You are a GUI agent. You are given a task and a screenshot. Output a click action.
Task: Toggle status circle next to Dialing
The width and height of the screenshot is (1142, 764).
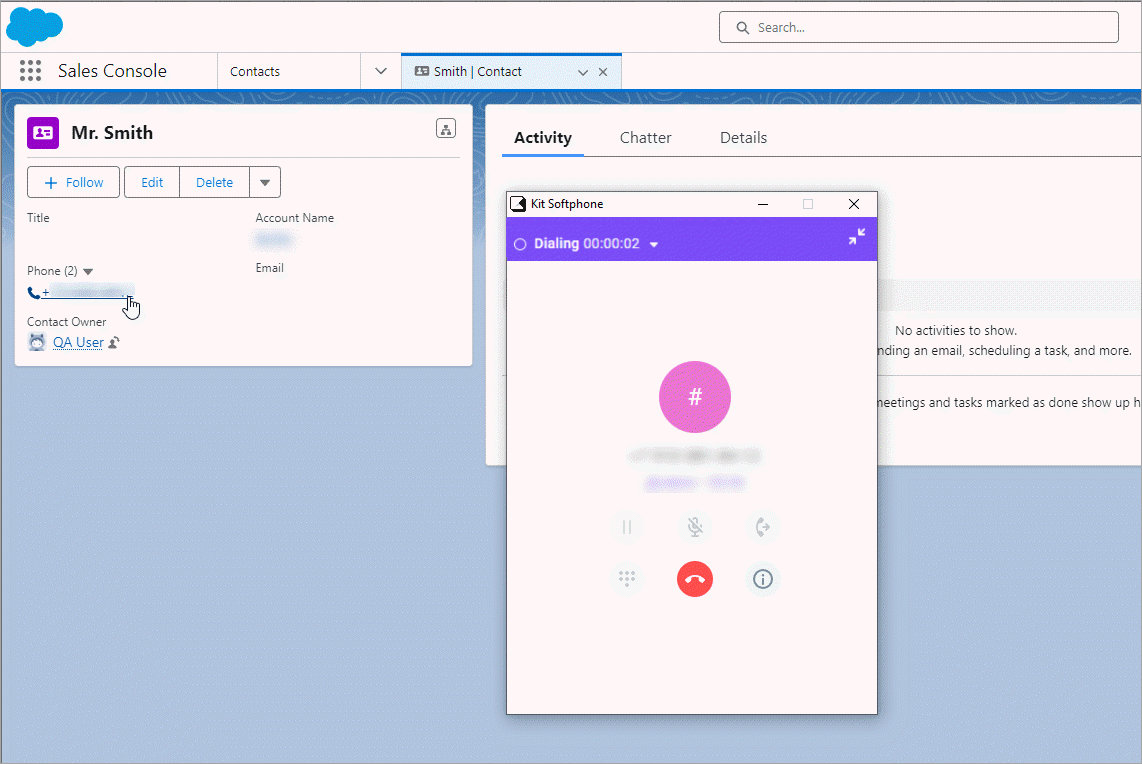(520, 244)
